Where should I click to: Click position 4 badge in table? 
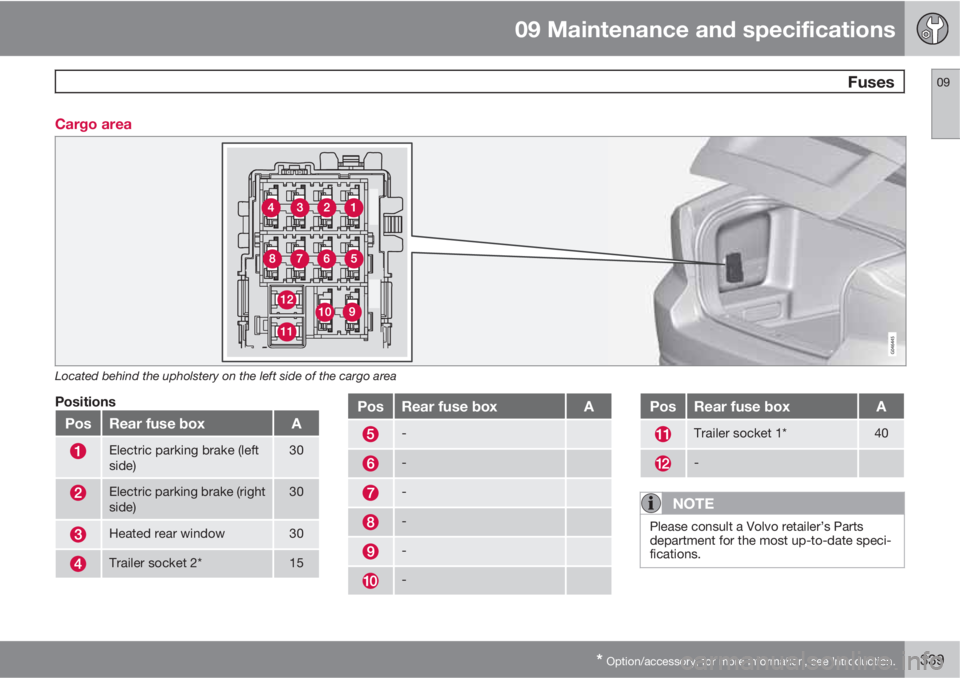(x=78, y=563)
